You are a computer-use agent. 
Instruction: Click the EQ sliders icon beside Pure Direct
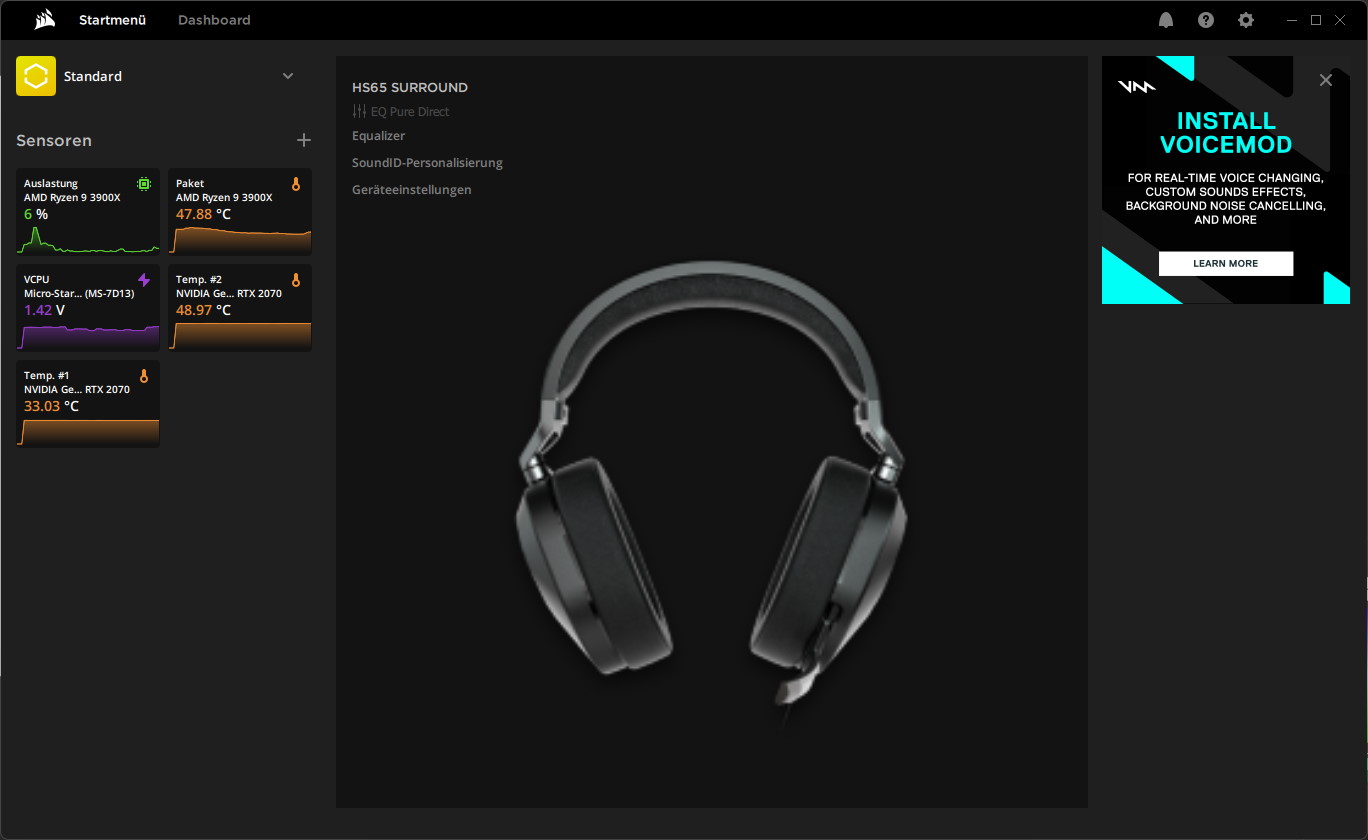[x=360, y=112]
